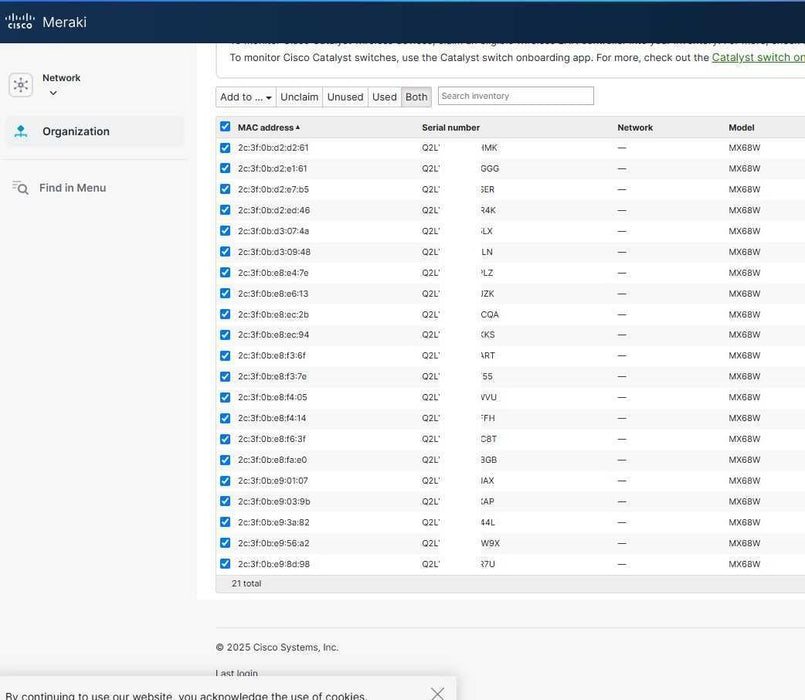This screenshot has height=700, width=805.
Task: Uncheck device 2c:3f:0b:d2:d2:61
Action: [225, 148]
